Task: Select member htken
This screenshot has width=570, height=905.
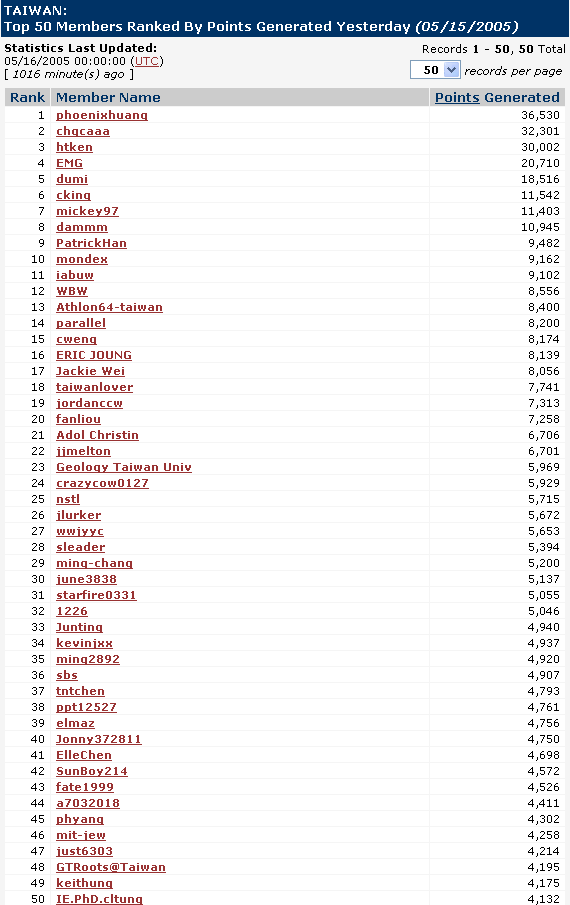Action: [x=74, y=147]
